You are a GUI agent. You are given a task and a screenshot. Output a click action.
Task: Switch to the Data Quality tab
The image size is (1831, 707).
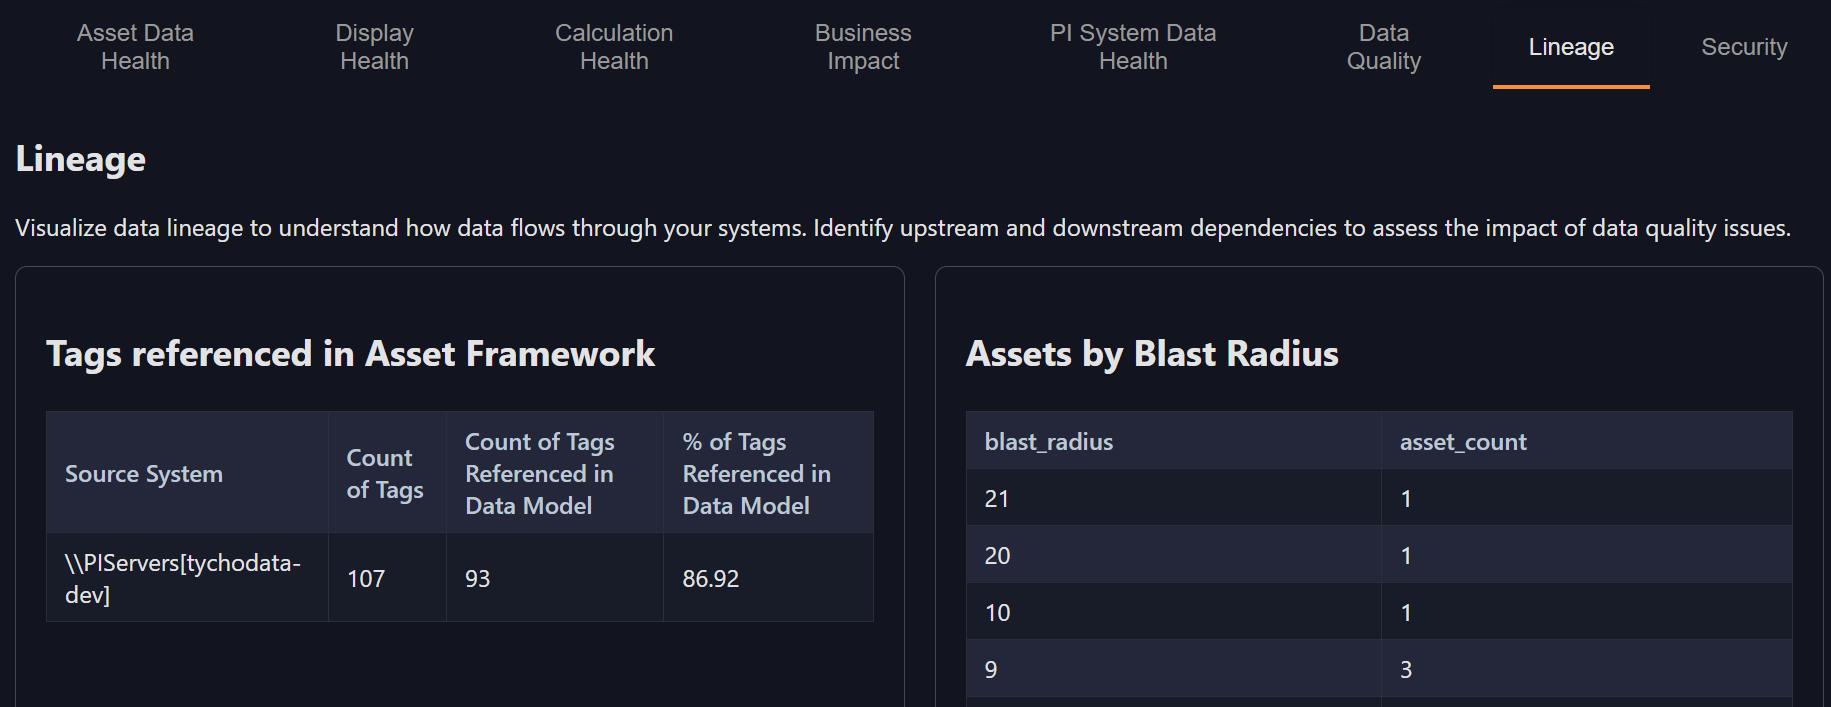(1383, 47)
